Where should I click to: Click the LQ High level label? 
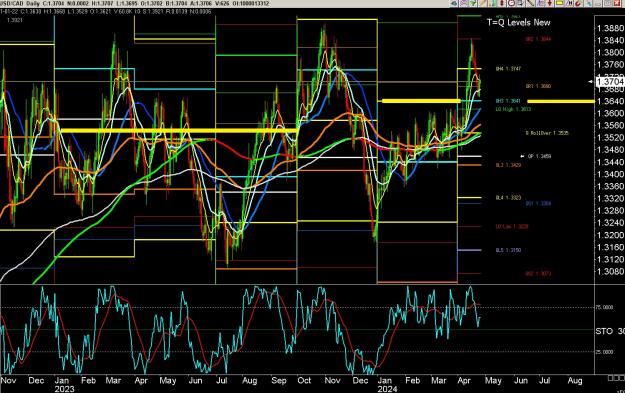coord(513,109)
